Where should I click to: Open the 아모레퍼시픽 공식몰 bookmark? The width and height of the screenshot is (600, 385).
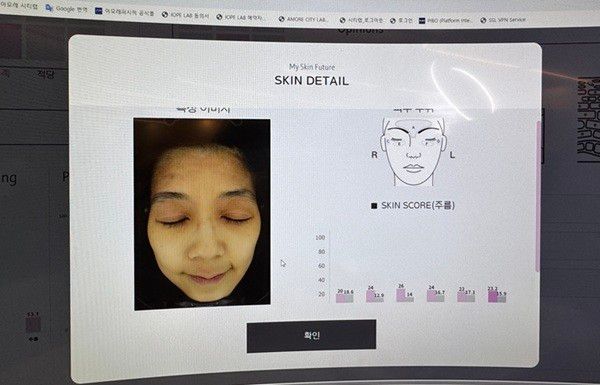coord(125,12)
